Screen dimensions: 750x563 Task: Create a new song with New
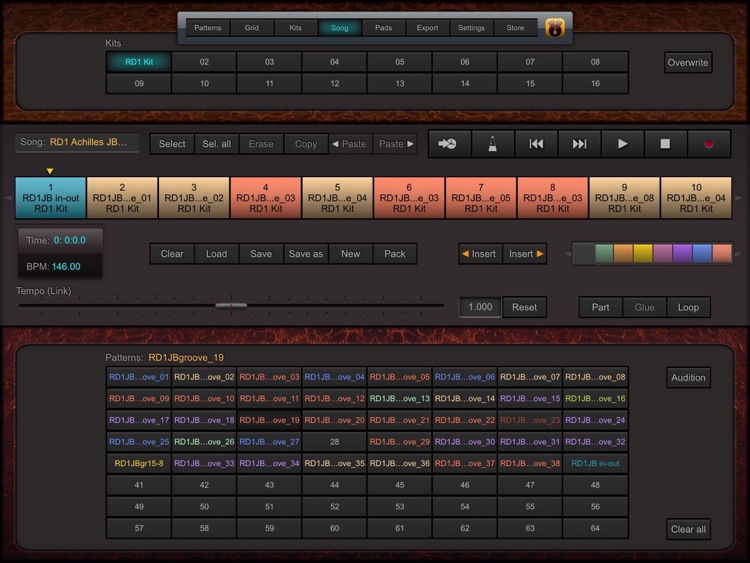pyautogui.click(x=351, y=254)
